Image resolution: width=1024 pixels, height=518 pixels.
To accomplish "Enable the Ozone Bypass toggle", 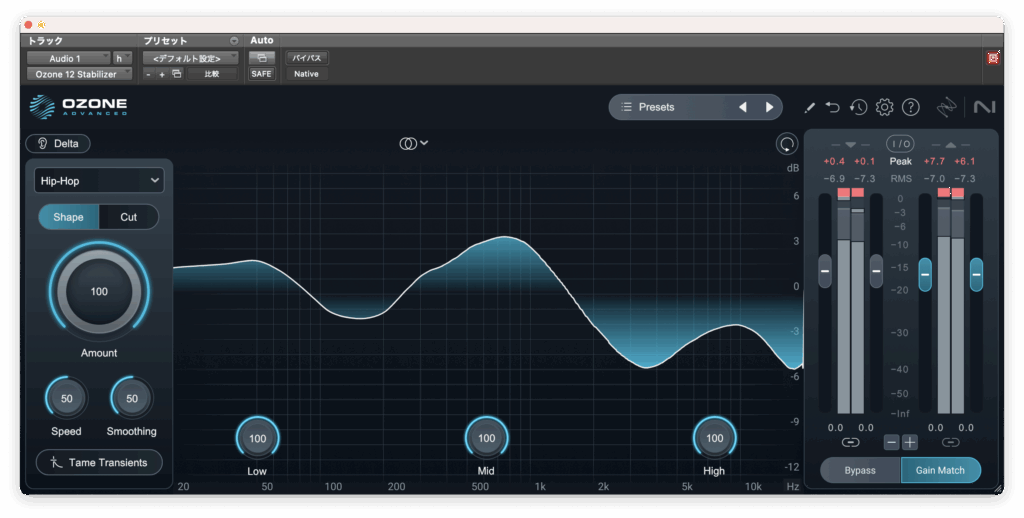I will pyautogui.click(x=859, y=470).
